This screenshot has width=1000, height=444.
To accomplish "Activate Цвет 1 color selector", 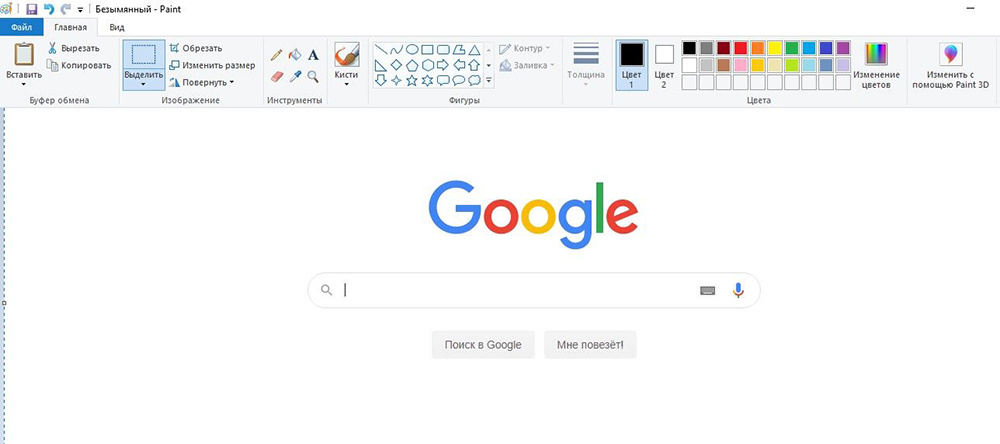I will pyautogui.click(x=632, y=65).
